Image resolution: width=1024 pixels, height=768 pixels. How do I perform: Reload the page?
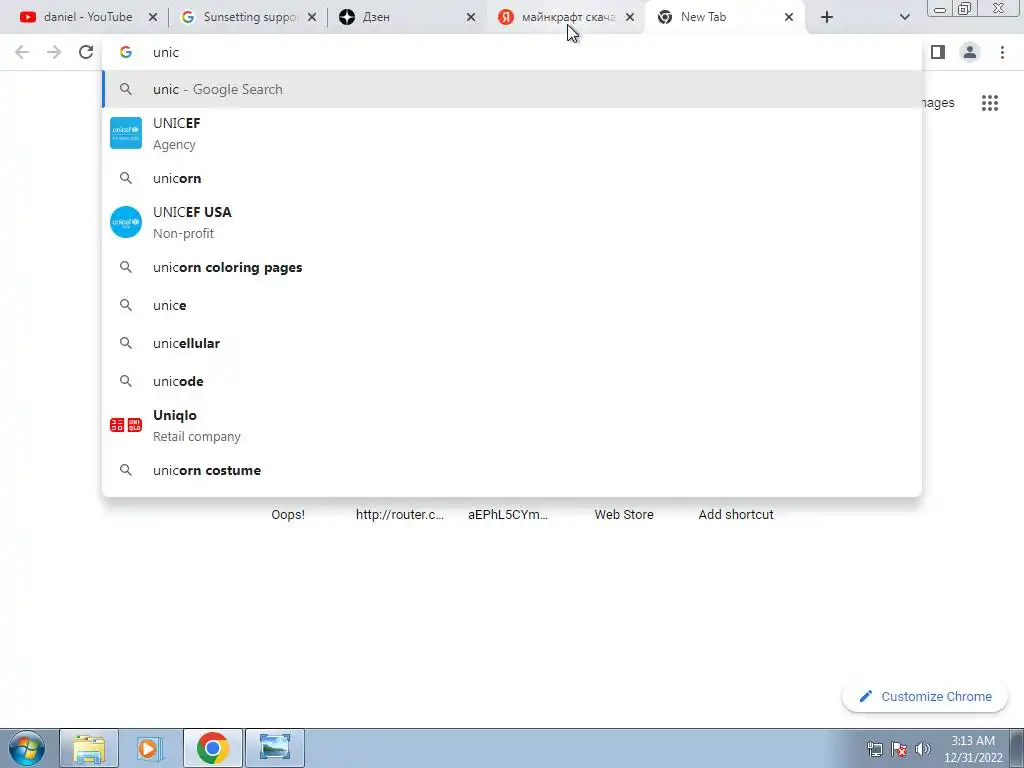86,52
